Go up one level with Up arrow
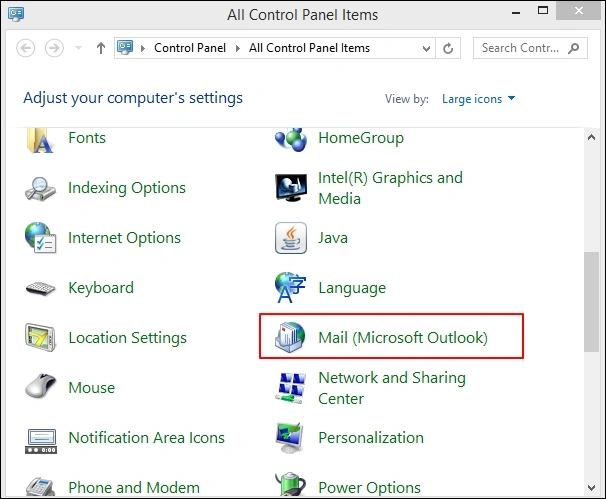Screen dimensions: 606x499 coord(101,48)
